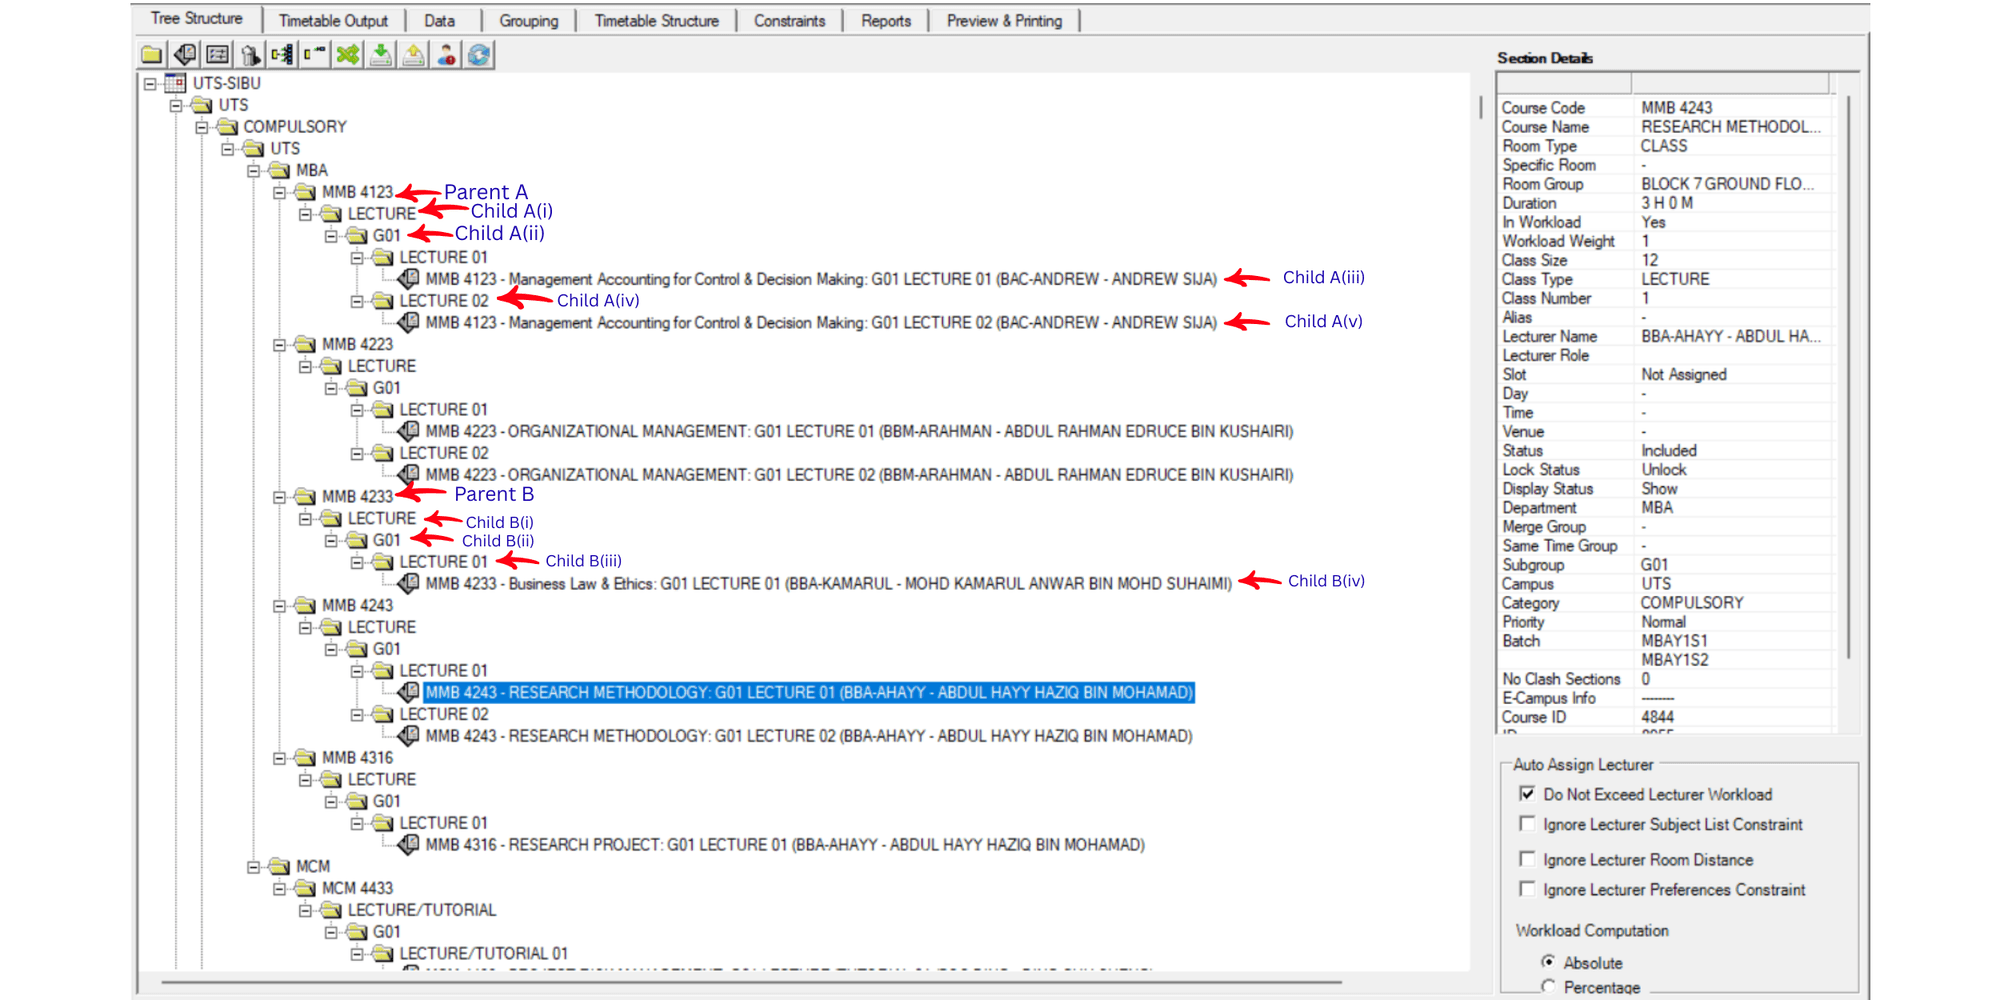Switch to the Timetable Output tab
Screen dimensions: 2000x1000
(333, 21)
